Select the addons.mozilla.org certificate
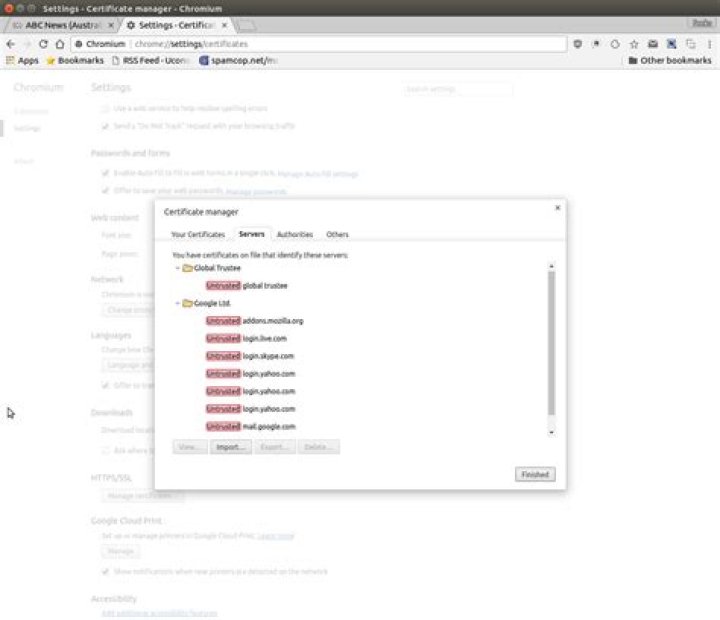The image size is (720, 620). (254, 321)
